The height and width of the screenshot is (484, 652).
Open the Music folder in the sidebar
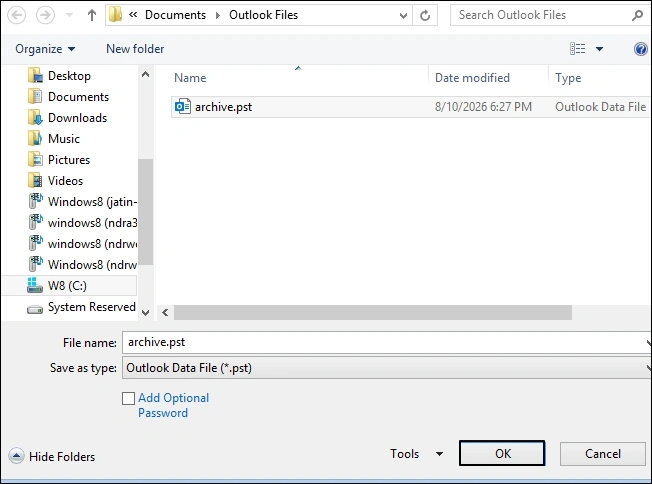64,138
